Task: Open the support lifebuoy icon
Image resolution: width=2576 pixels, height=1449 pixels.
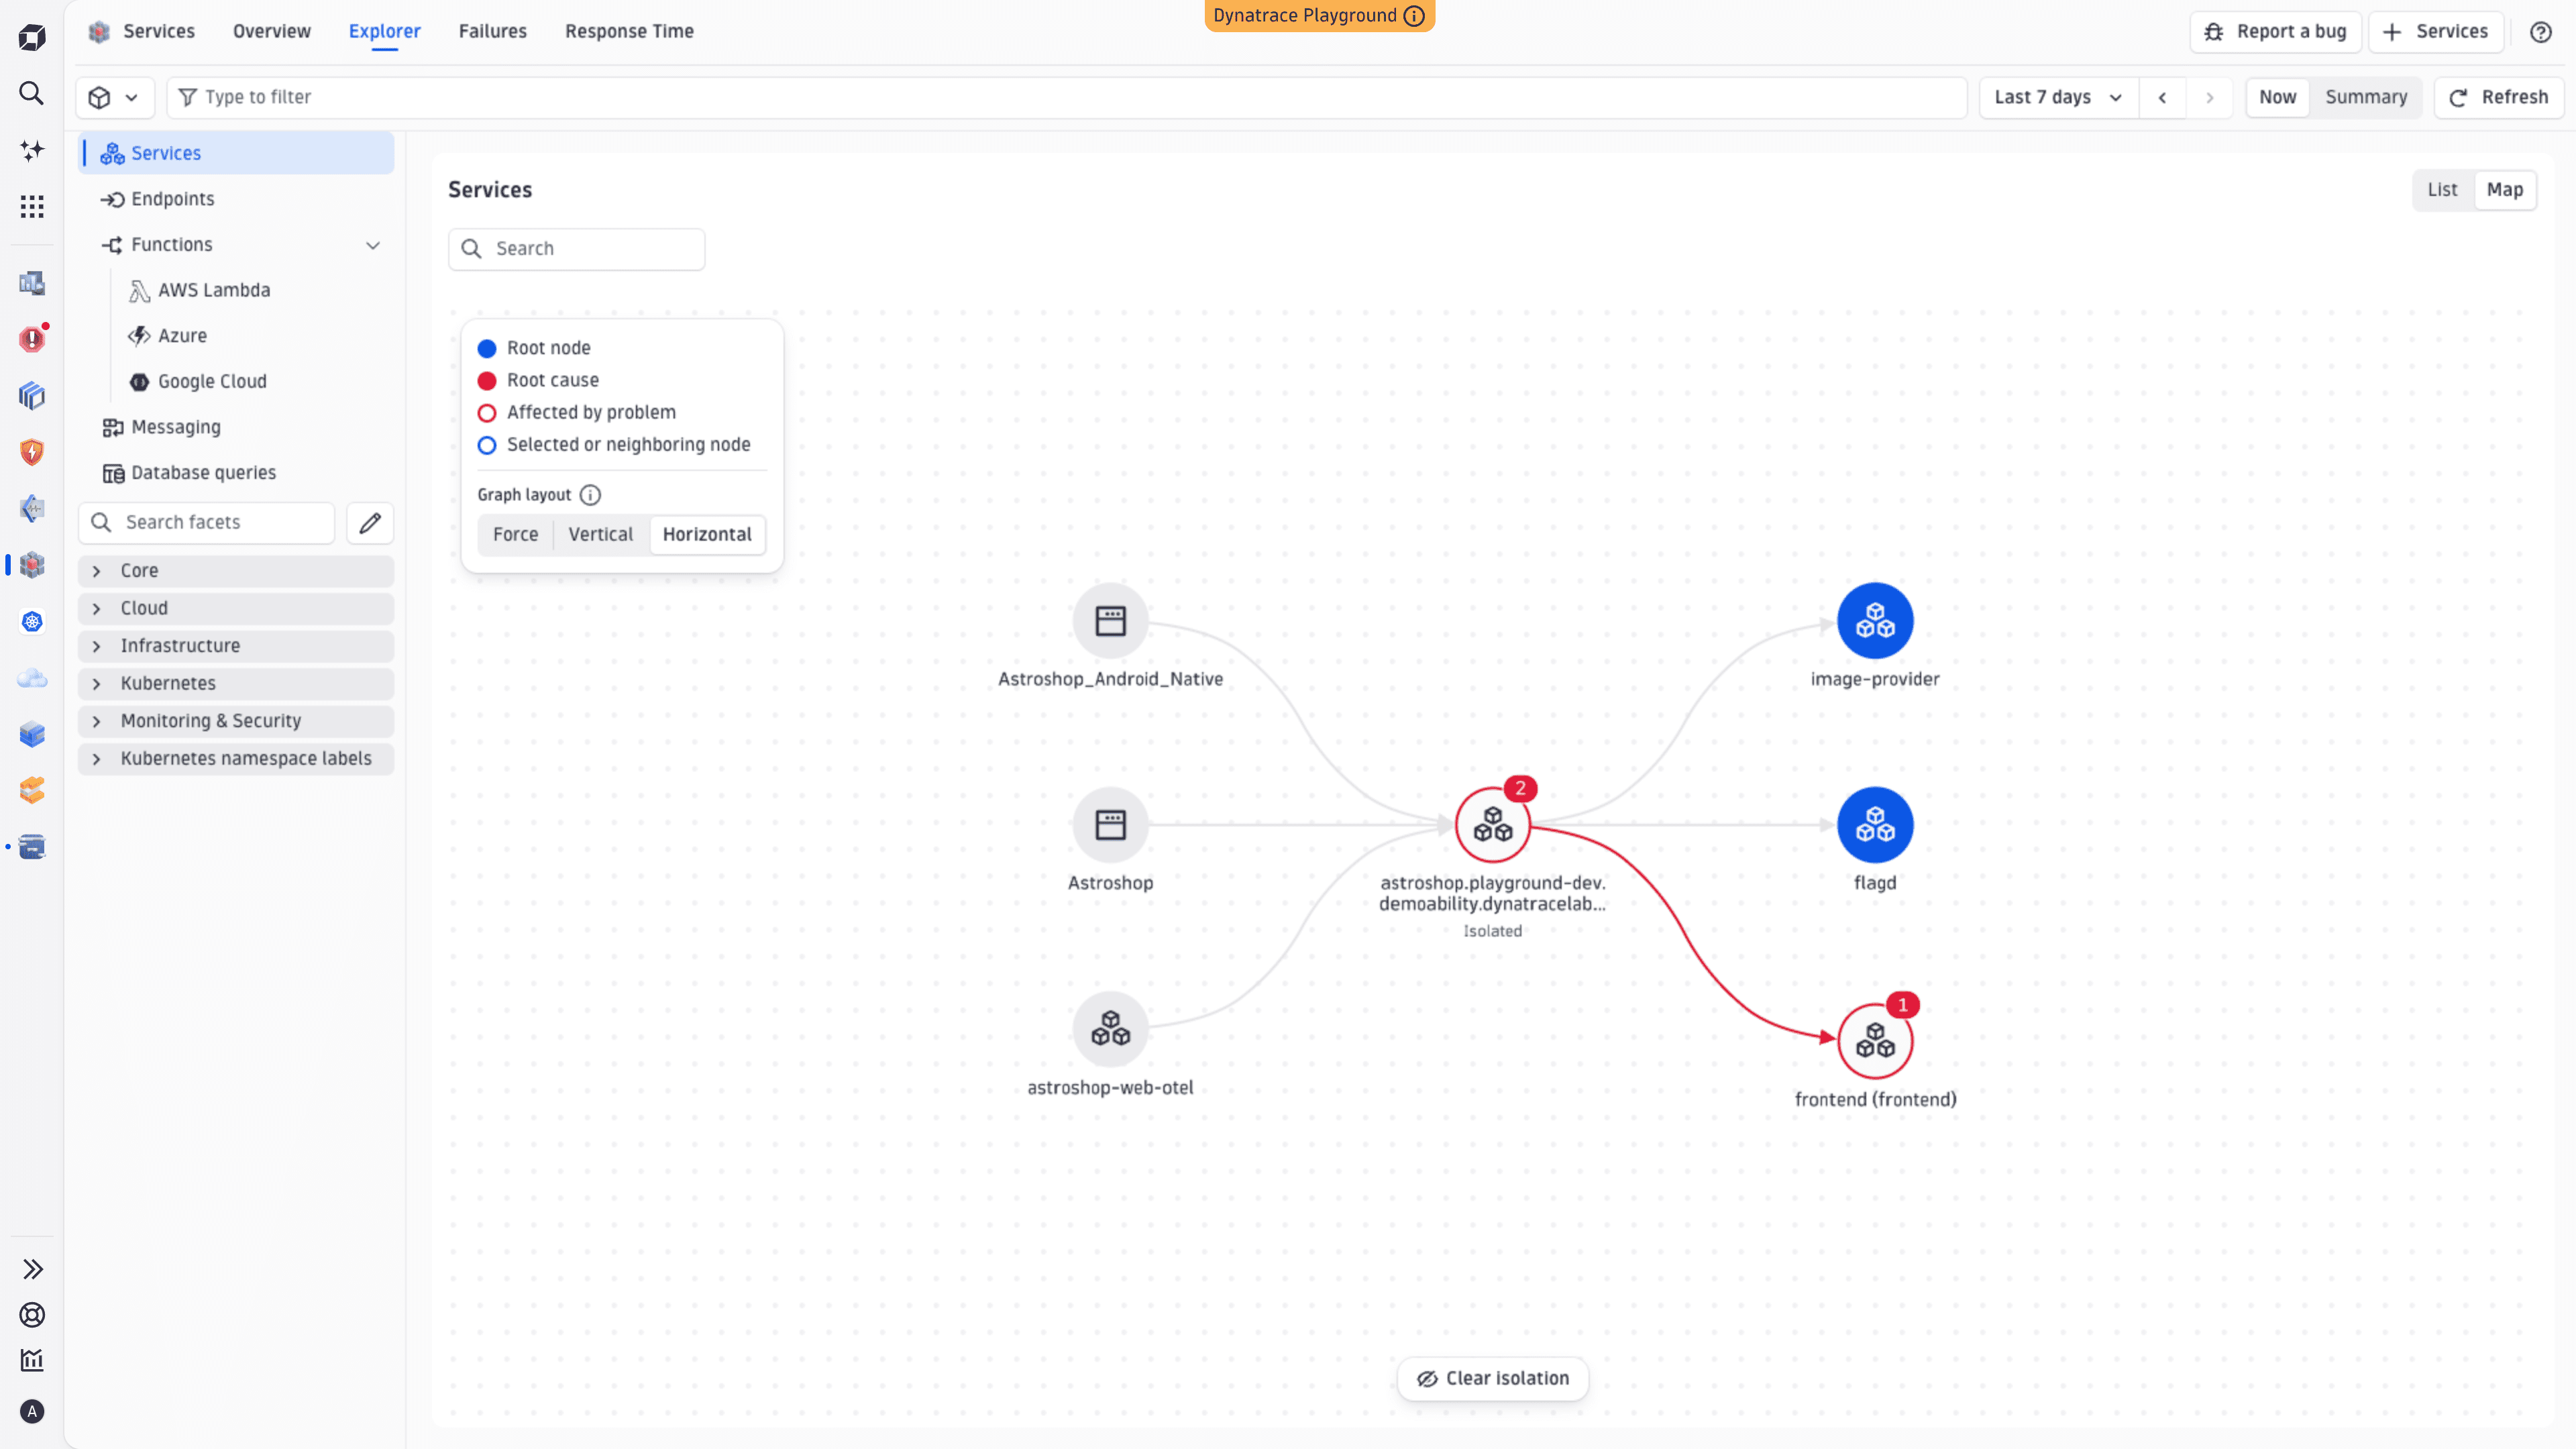Action: point(32,1315)
